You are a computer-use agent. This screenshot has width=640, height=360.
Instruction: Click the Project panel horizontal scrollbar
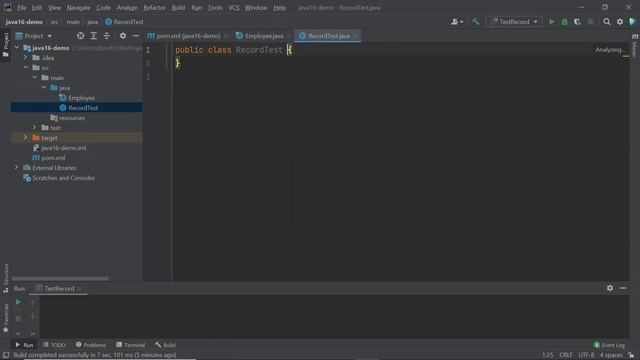[60, 279]
